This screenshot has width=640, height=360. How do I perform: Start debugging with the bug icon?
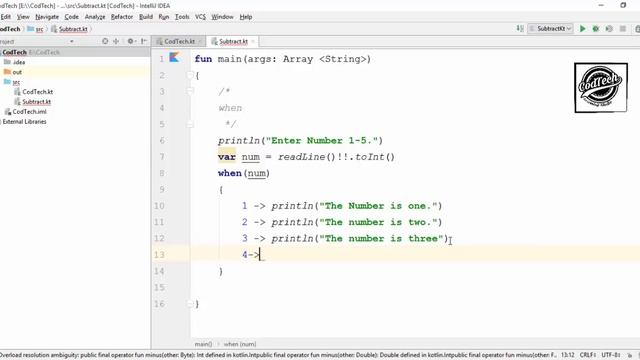596,29
